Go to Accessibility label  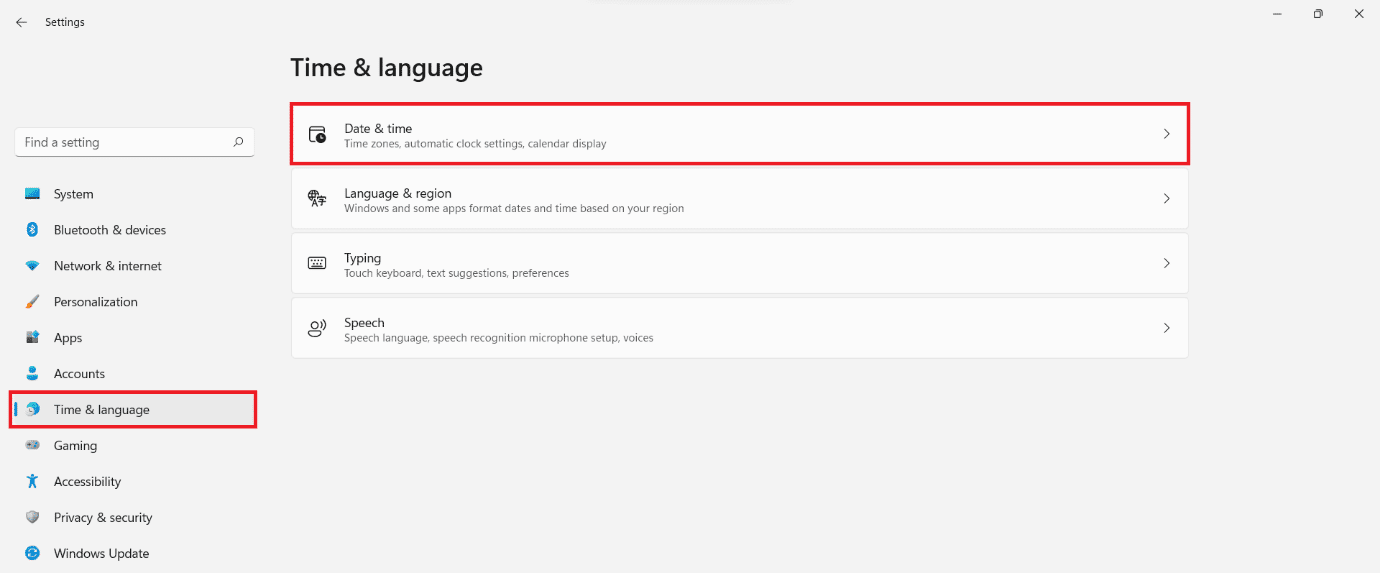click(88, 482)
